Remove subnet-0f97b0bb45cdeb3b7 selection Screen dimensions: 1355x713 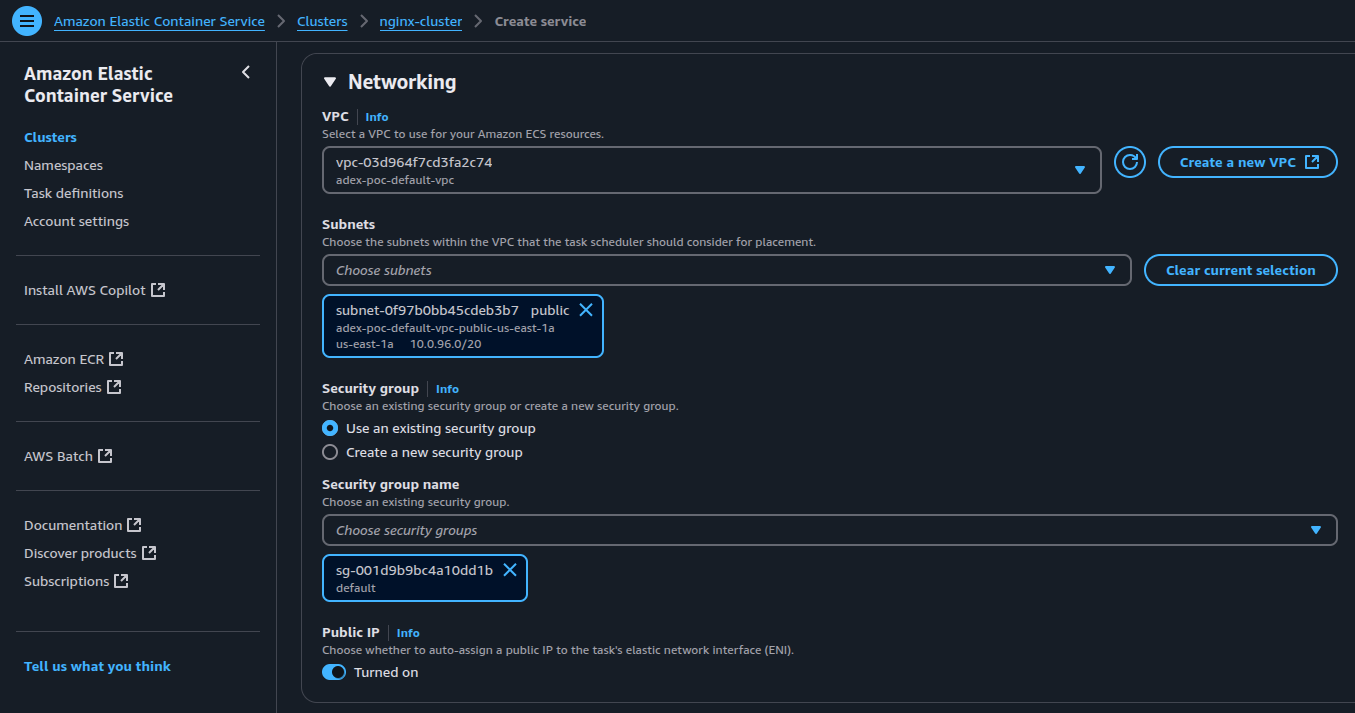click(586, 310)
